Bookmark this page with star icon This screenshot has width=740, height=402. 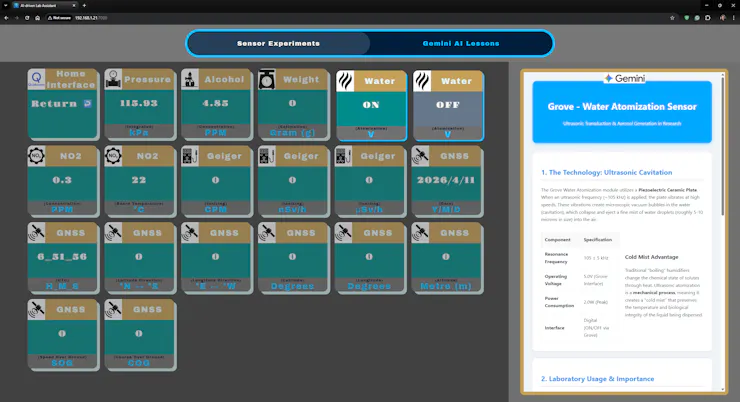(672, 18)
